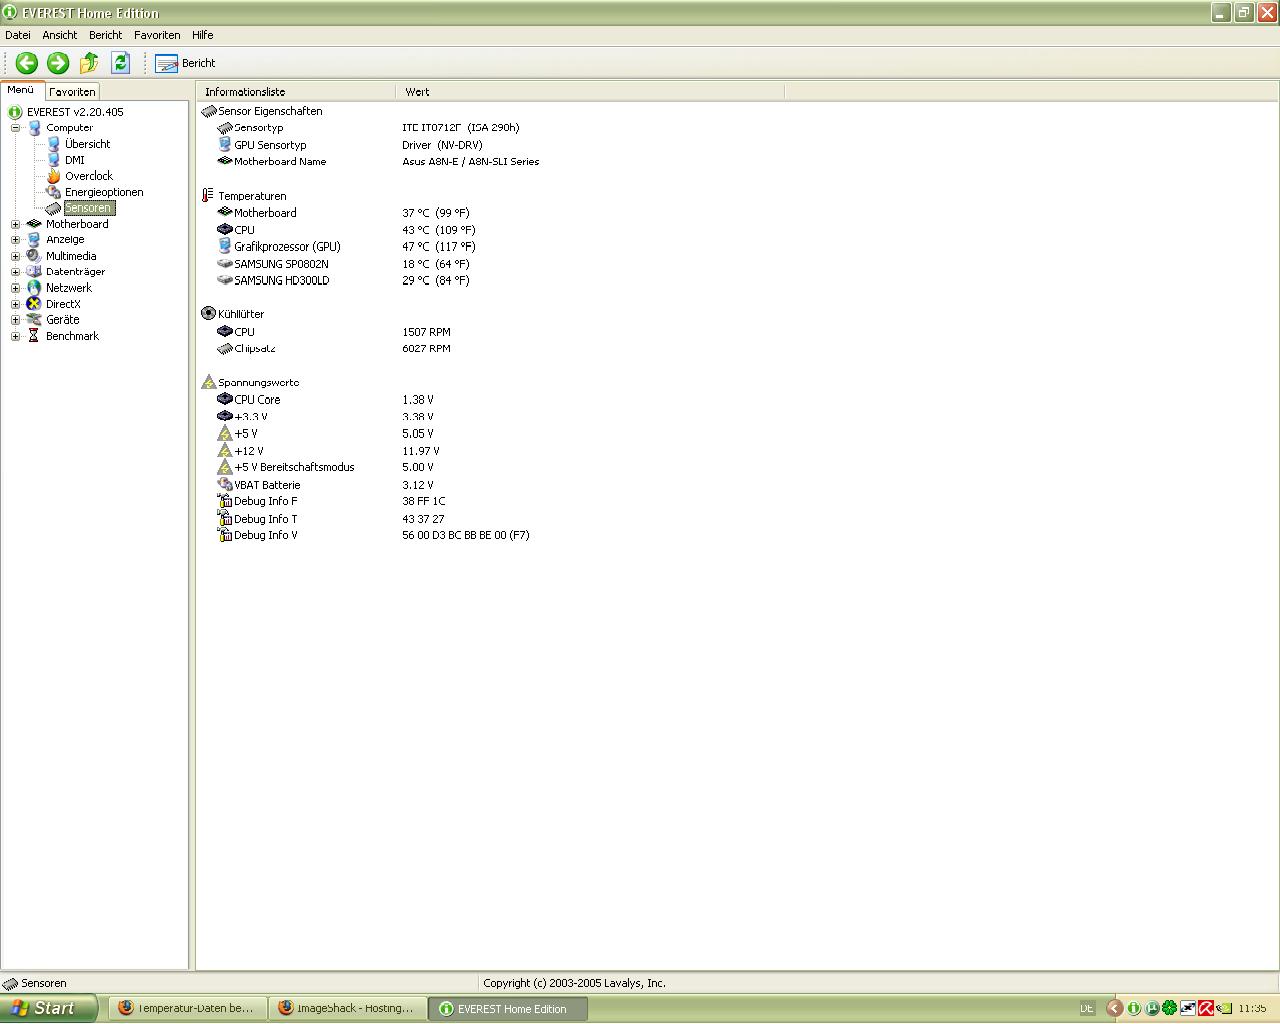Screen dimensions: 1280x1024
Task: Open the Hilfe menu
Action: click(203, 35)
